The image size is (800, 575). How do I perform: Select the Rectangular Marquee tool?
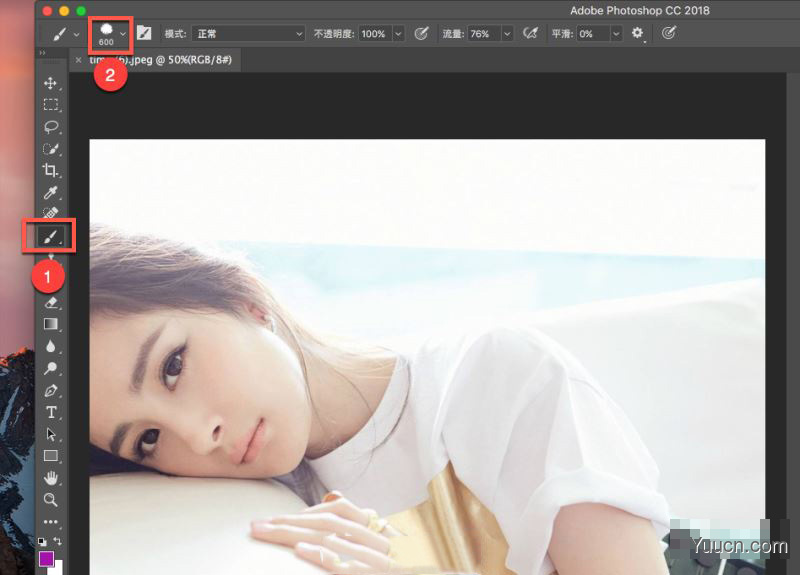pos(51,105)
